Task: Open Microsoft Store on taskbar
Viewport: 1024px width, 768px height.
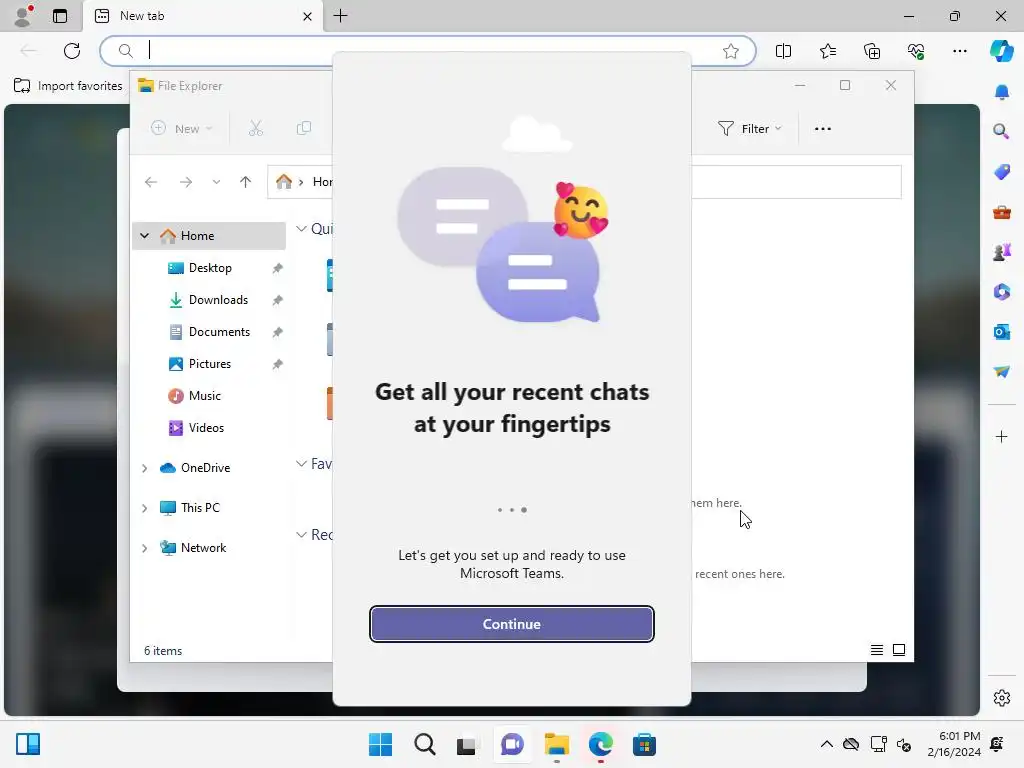Action: (x=644, y=744)
